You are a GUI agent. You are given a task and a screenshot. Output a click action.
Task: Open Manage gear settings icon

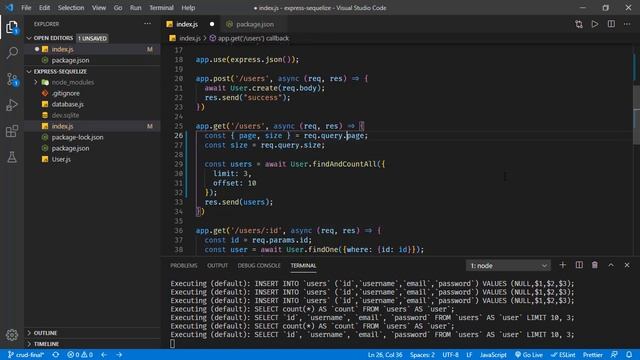pyautogui.click(x=12, y=335)
